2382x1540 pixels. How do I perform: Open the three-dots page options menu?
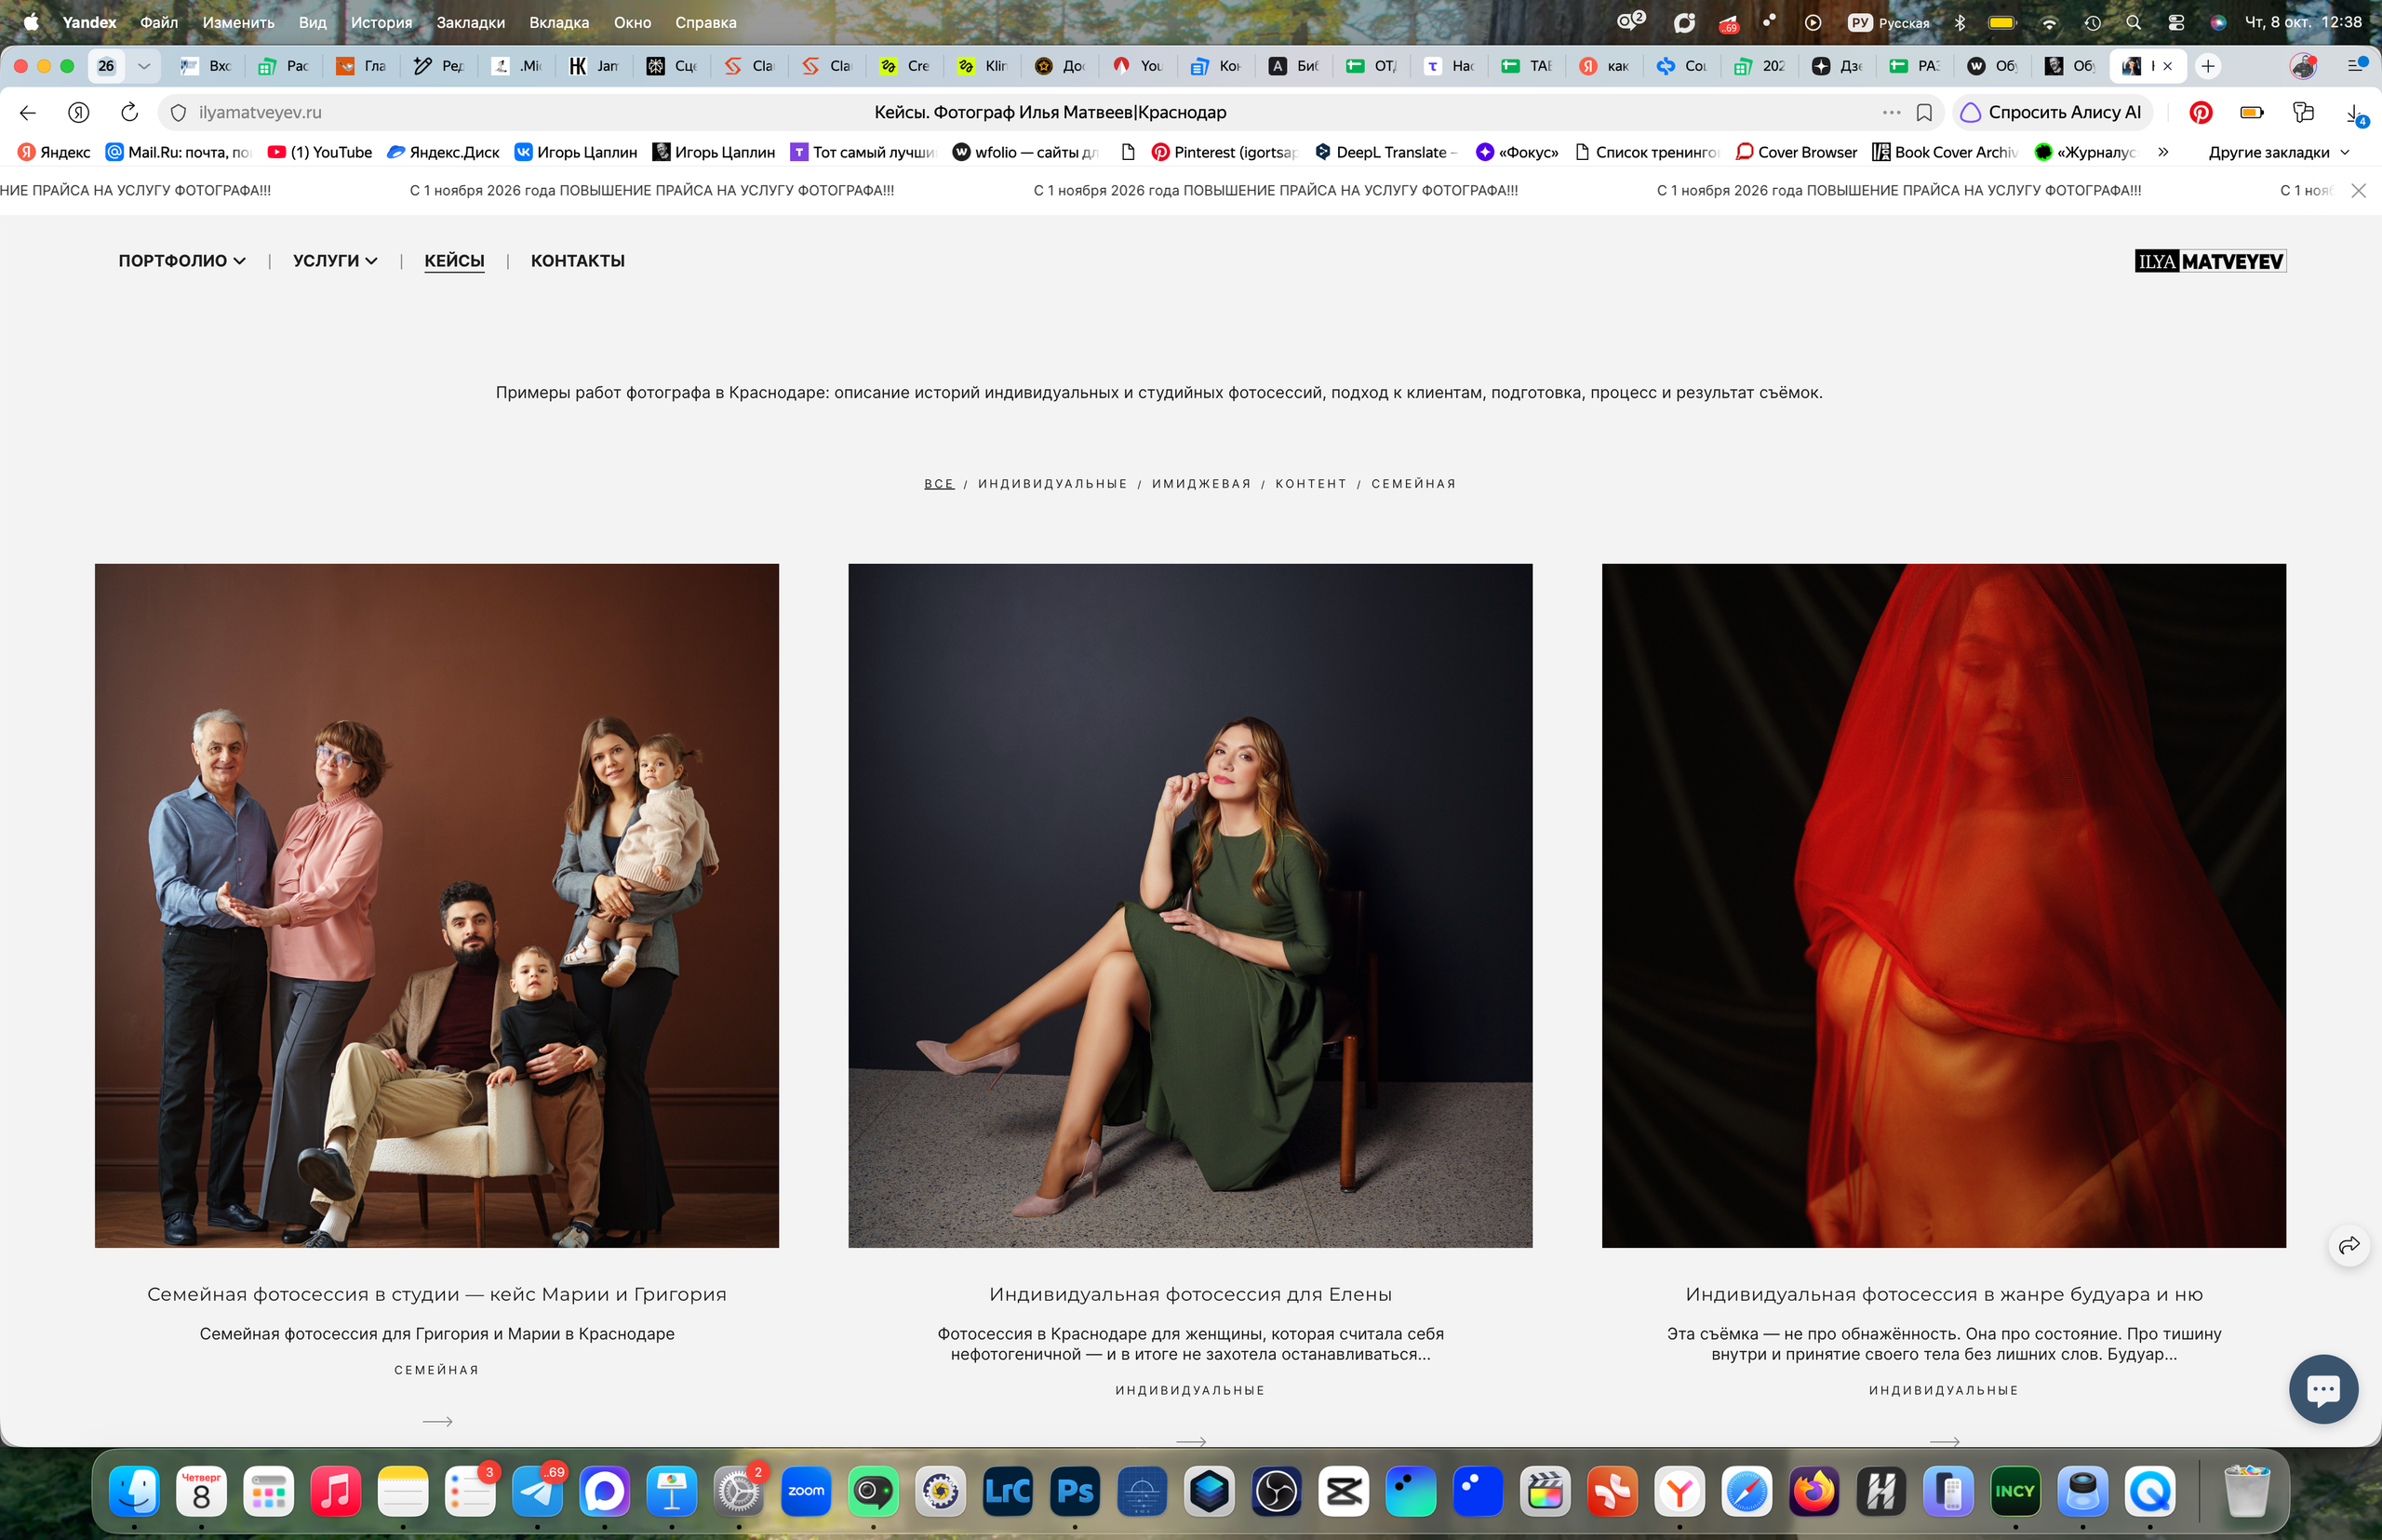[x=1892, y=113]
